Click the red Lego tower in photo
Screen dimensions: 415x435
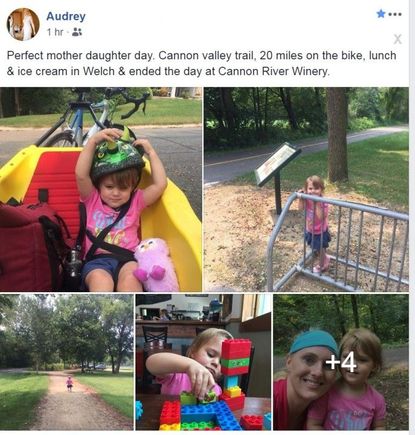click(235, 372)
